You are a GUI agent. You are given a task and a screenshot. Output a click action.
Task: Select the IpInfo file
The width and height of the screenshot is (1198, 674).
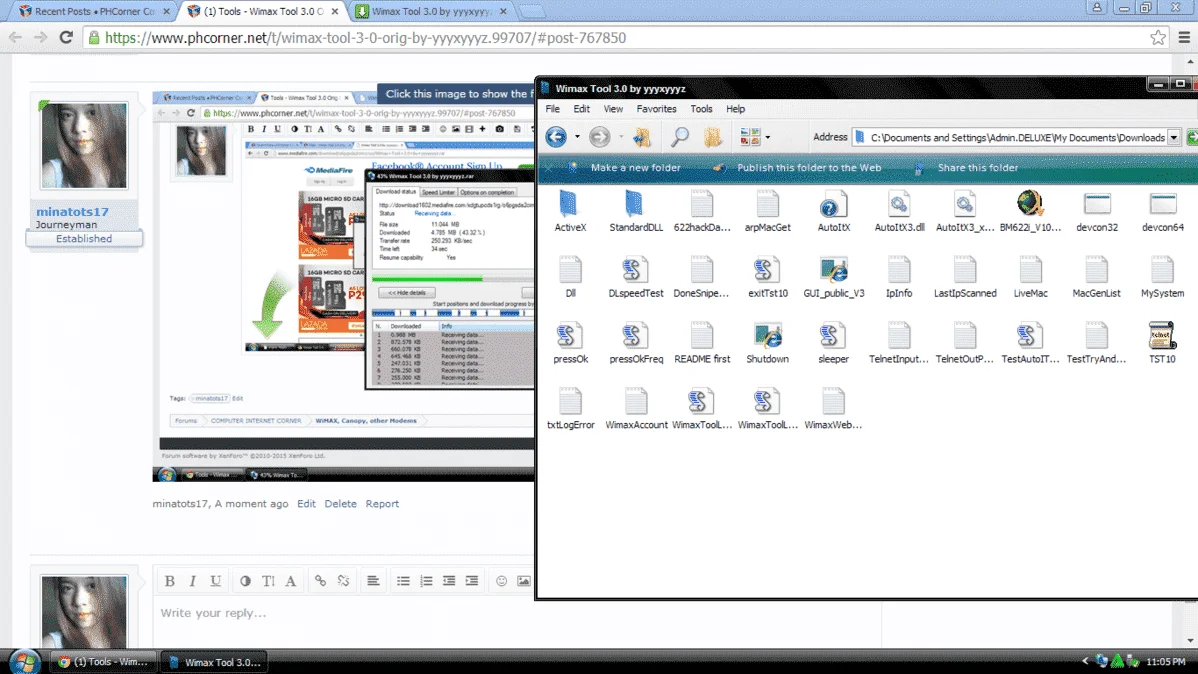point(898,277)
